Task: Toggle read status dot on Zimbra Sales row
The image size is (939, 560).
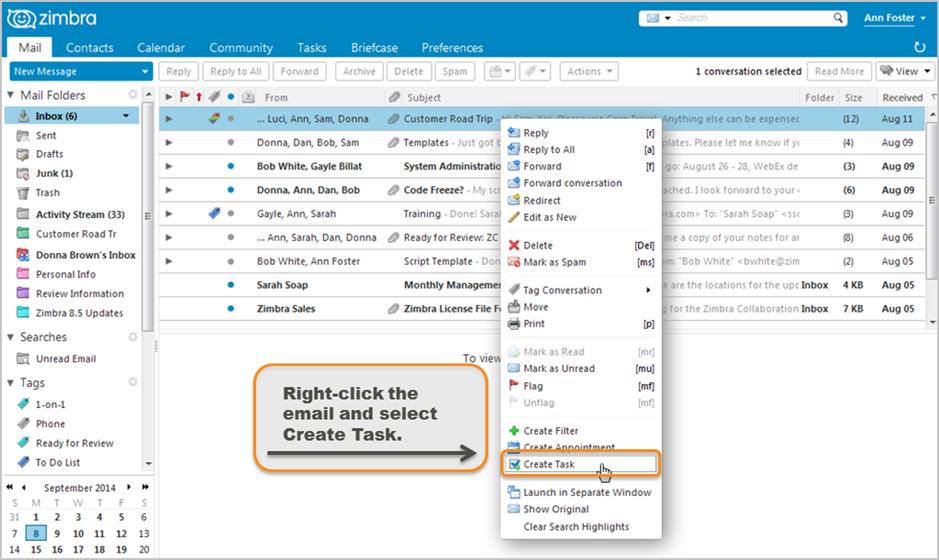Action: (231, 308)
